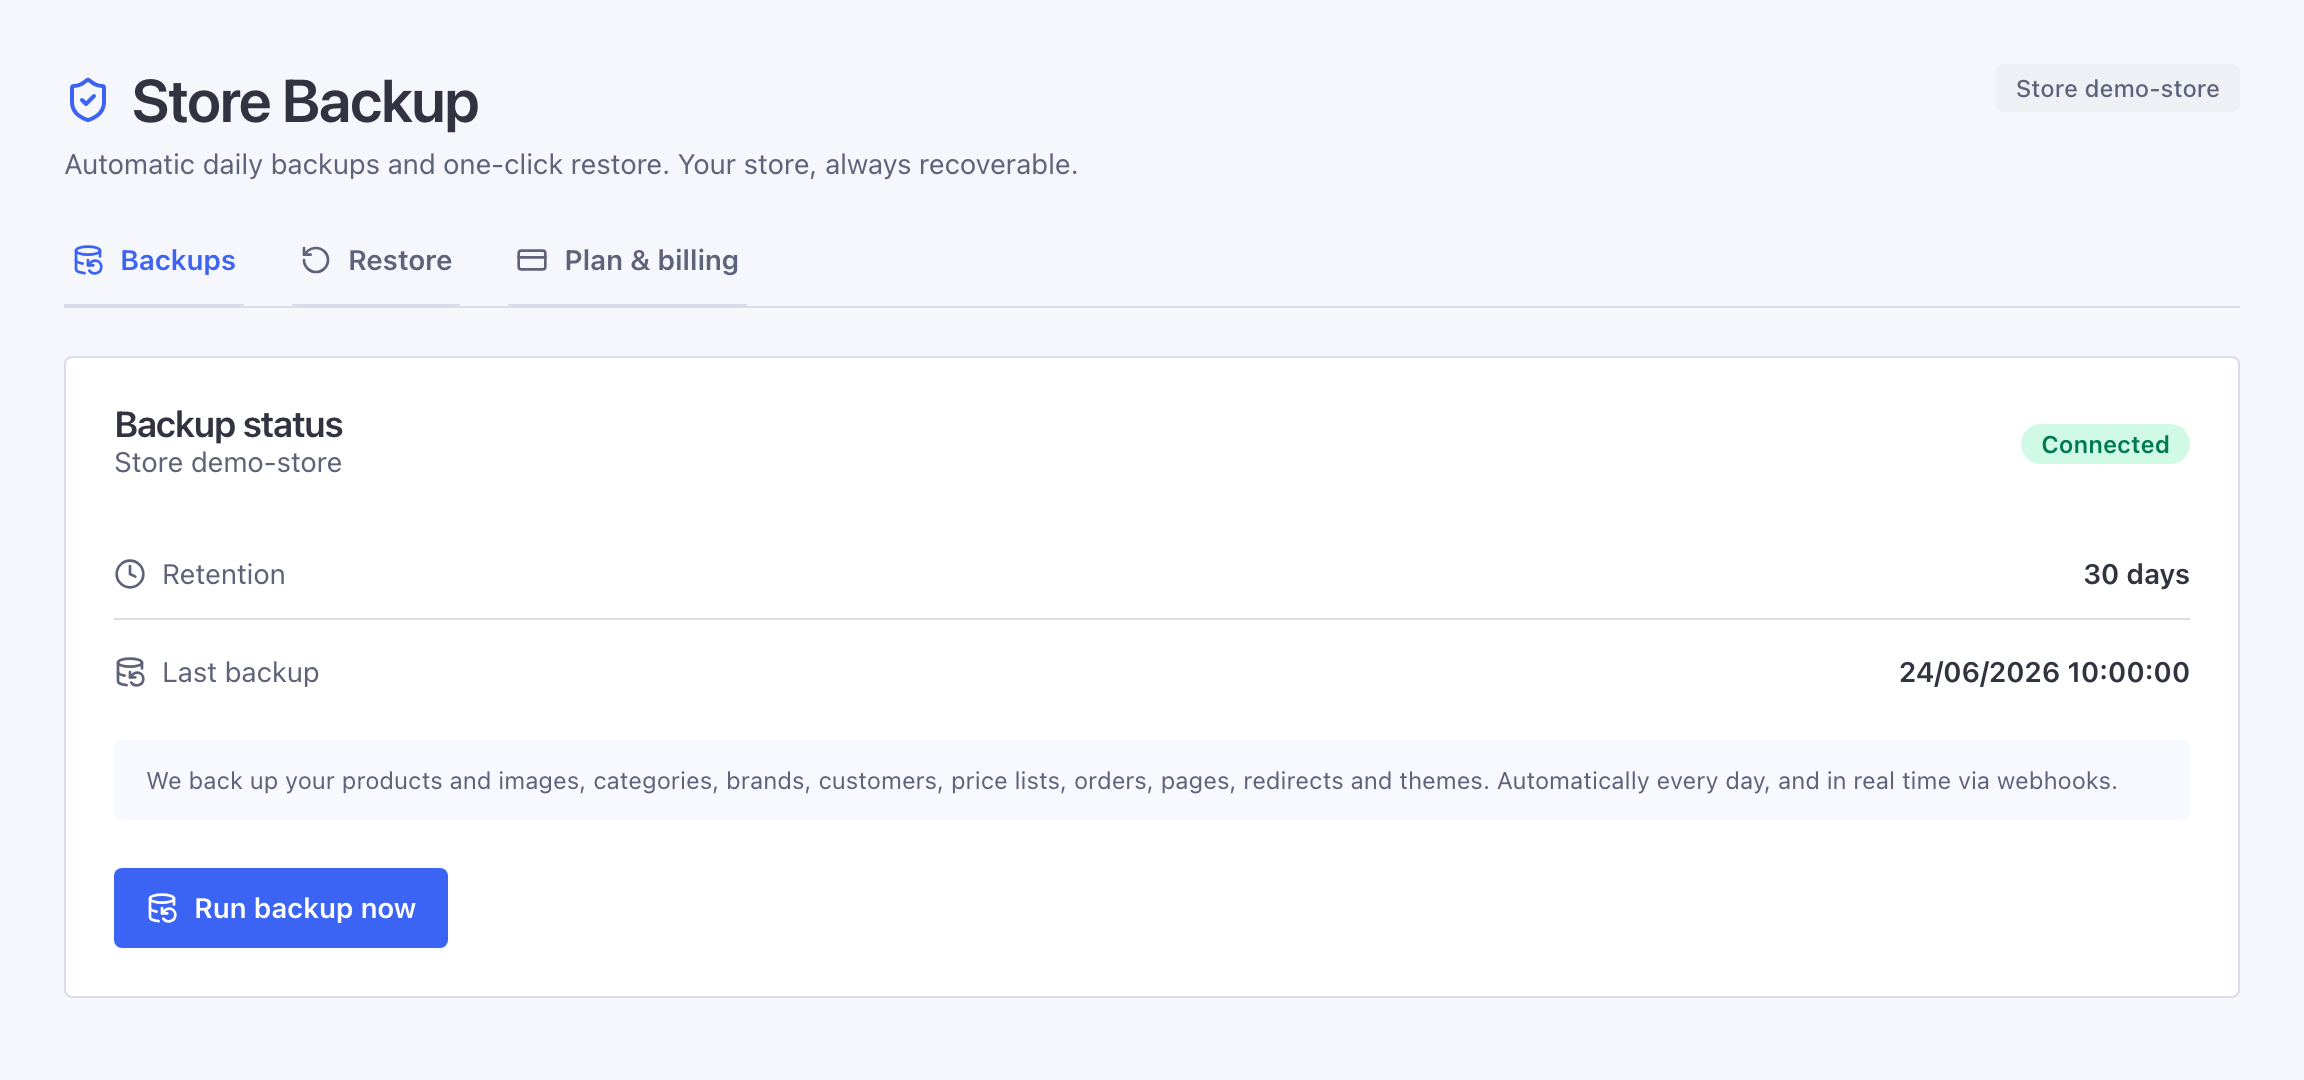Start a backup with Run backup now

(281, 908)
